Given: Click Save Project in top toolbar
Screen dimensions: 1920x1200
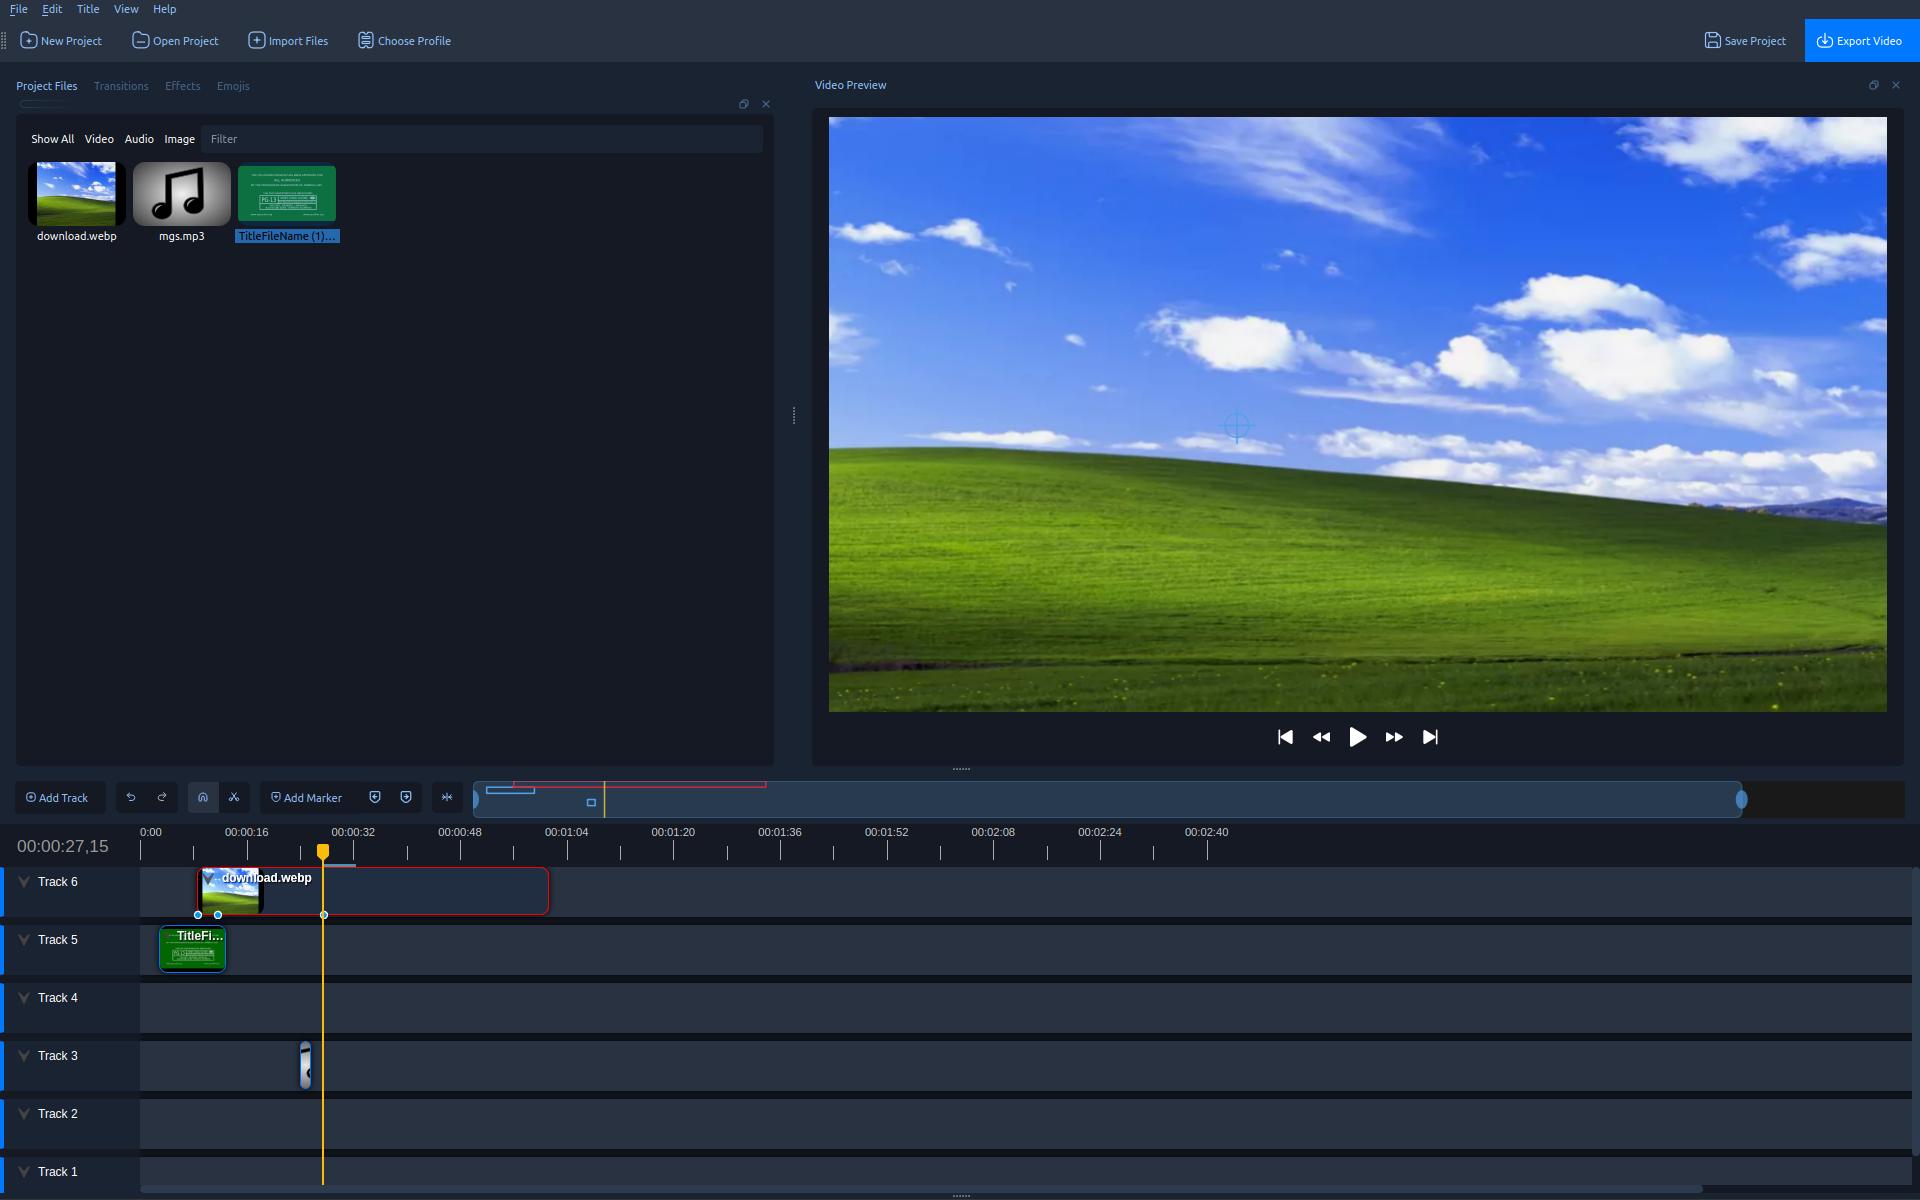Looking at the screenshot, I should coord(1745,41).
